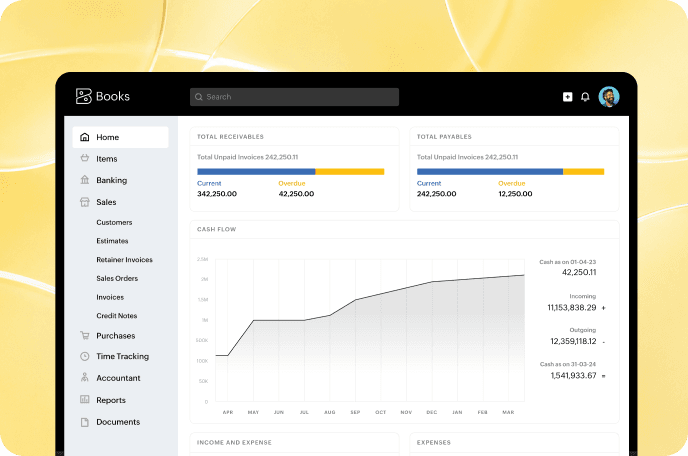Click payables Overdue amount 12,250.00

coord(515,194)
